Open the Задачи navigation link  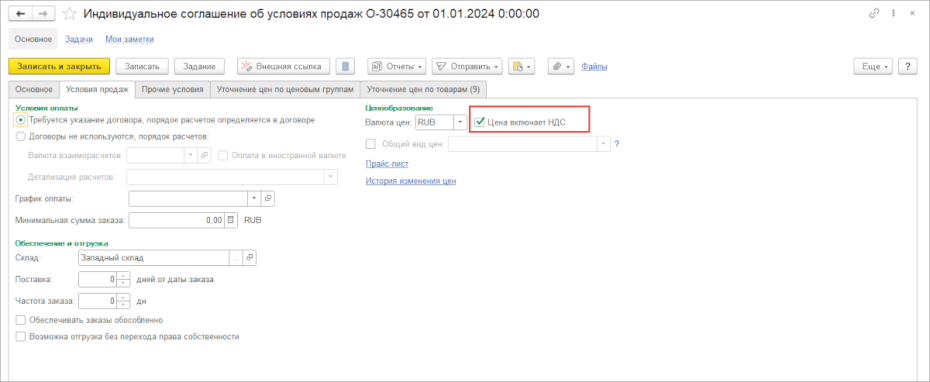pyautogui.click(x=79, y=39)
